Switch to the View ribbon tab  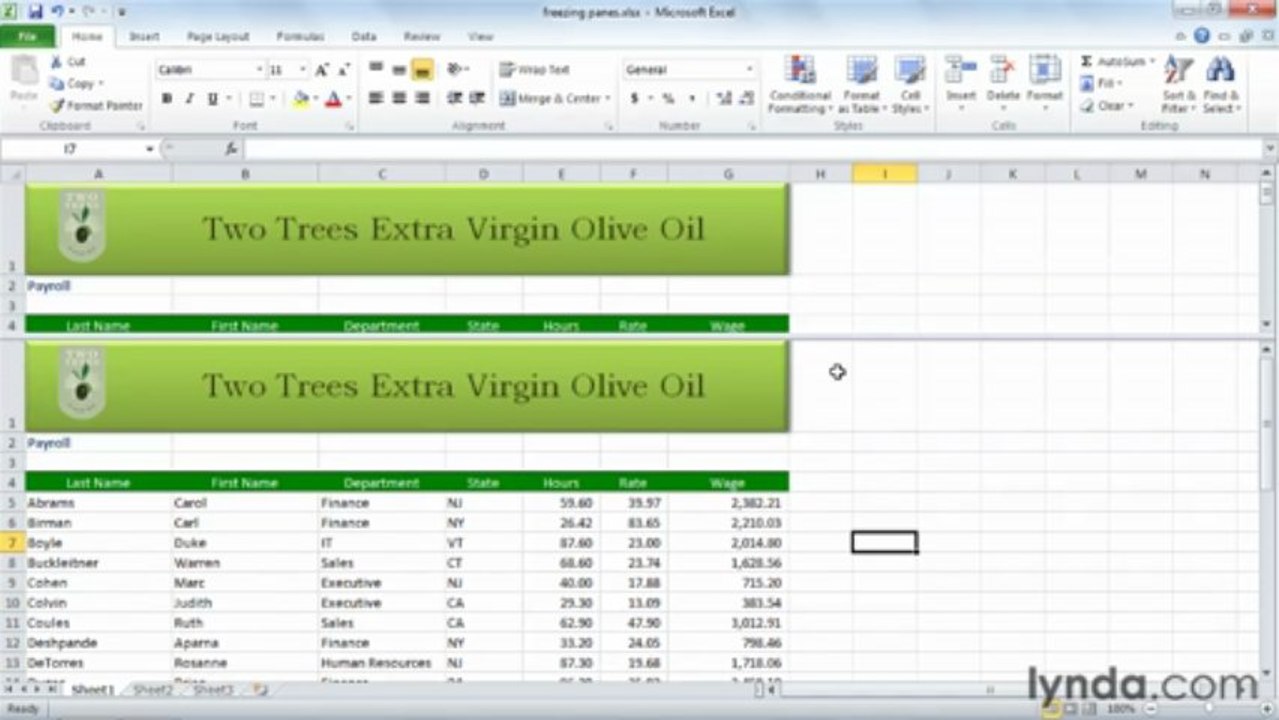pyautogui.click(x=481, y=36)
